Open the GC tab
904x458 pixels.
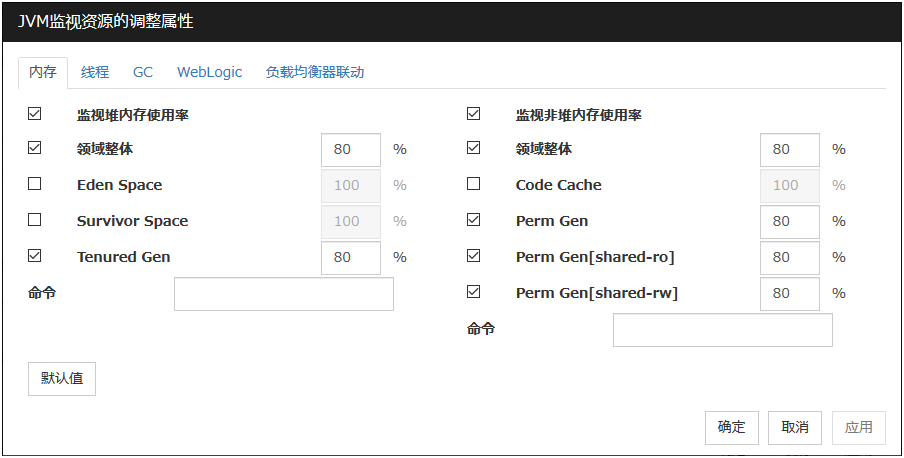143,72
